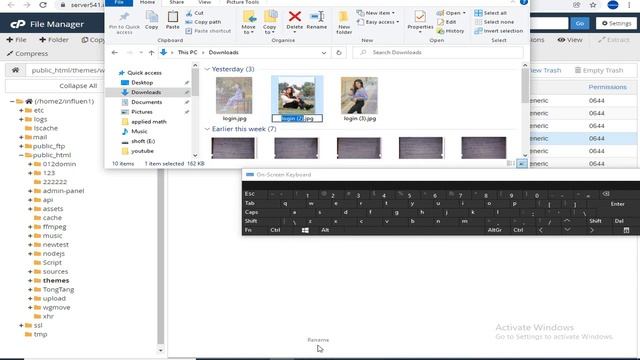Click + File in cPanel toolbar
The width and height of the screenshot is (640, 360).
(x=16, y=40)
